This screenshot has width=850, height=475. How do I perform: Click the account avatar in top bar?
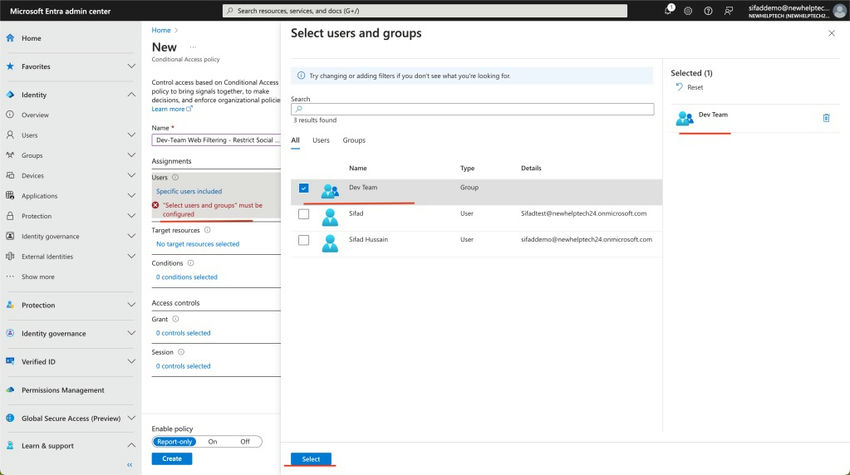pyautogui.click(x=839, y=10)
